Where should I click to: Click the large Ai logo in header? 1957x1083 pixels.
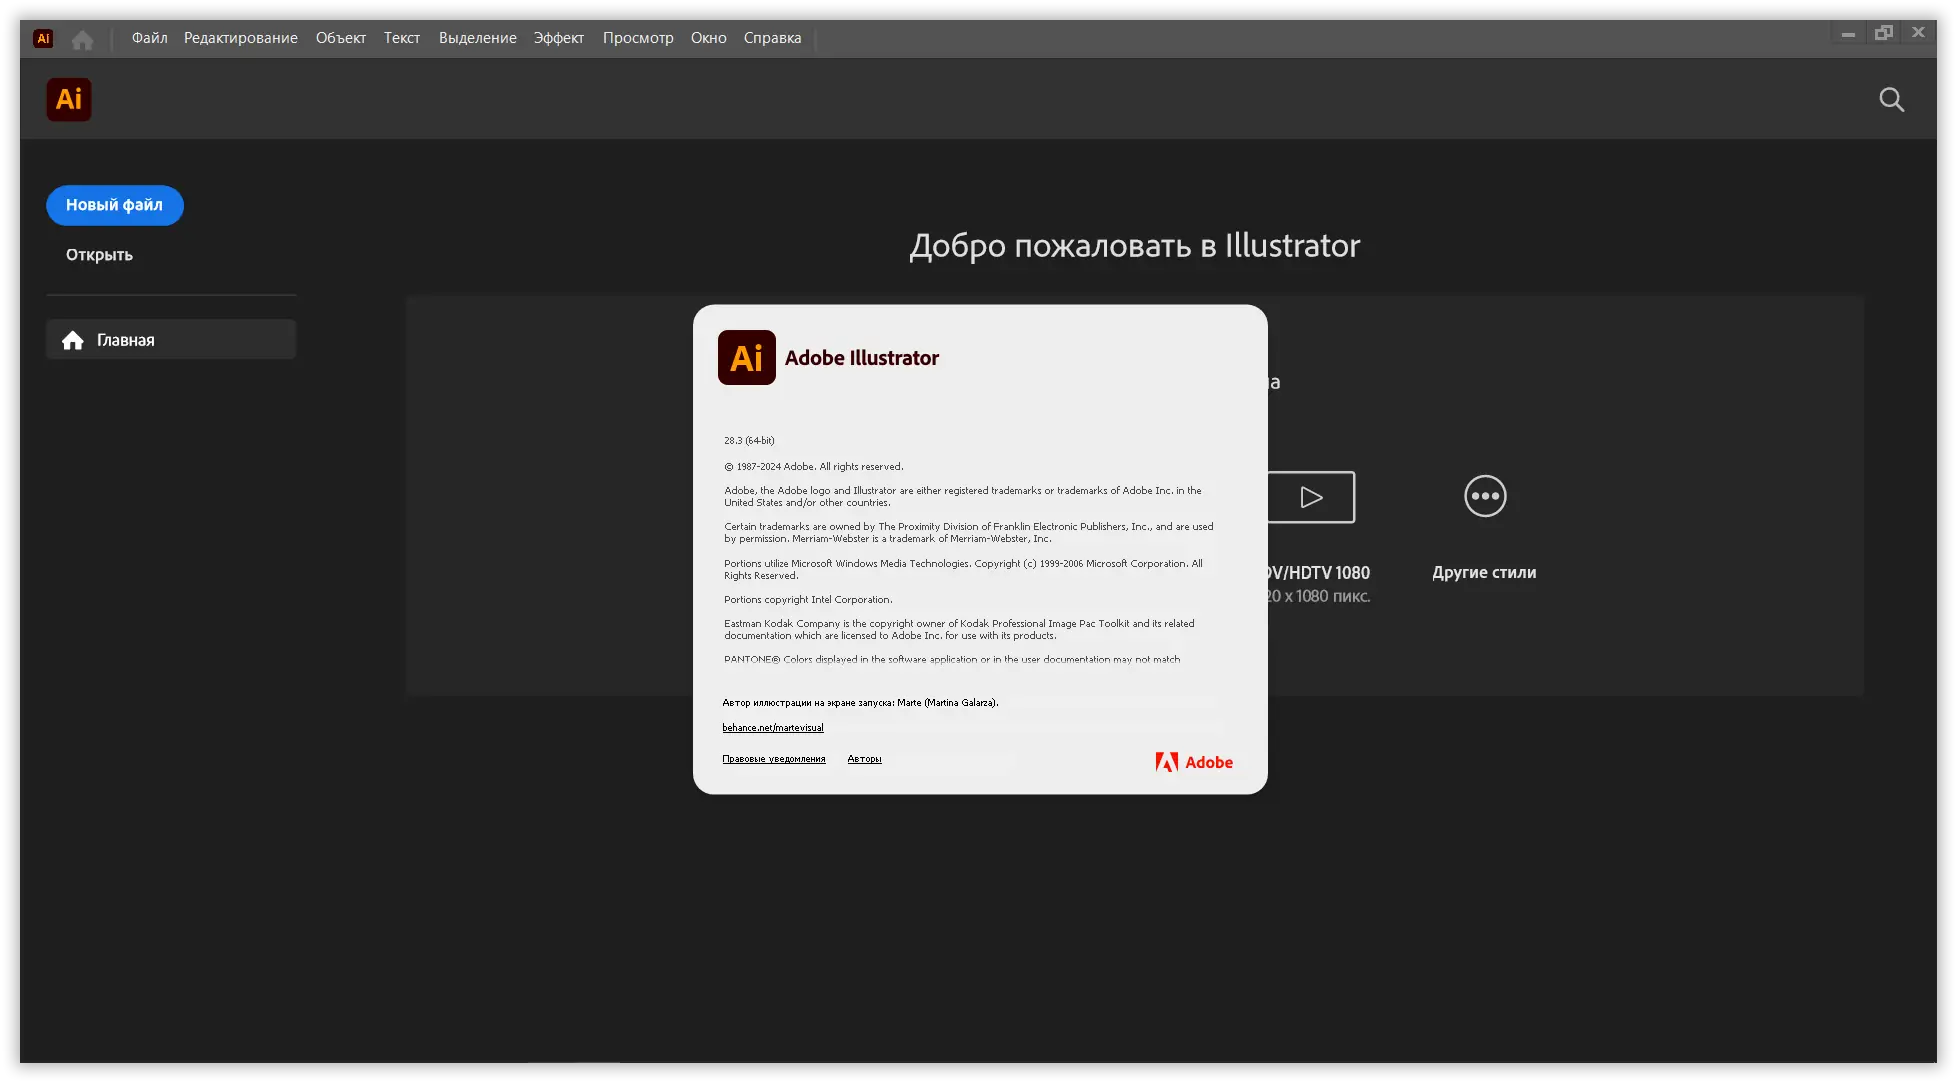(x=69, y=100)
